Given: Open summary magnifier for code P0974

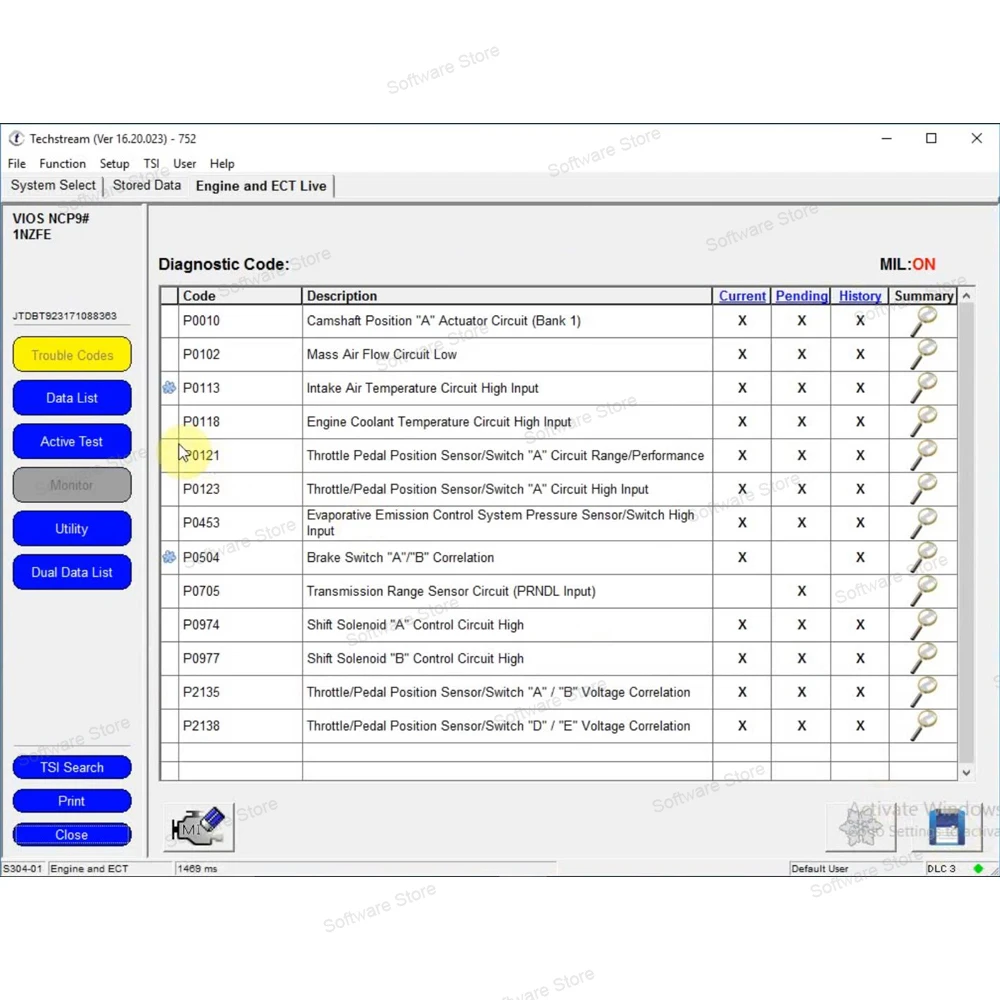Looking at the screenshot, I should point(923,625).
